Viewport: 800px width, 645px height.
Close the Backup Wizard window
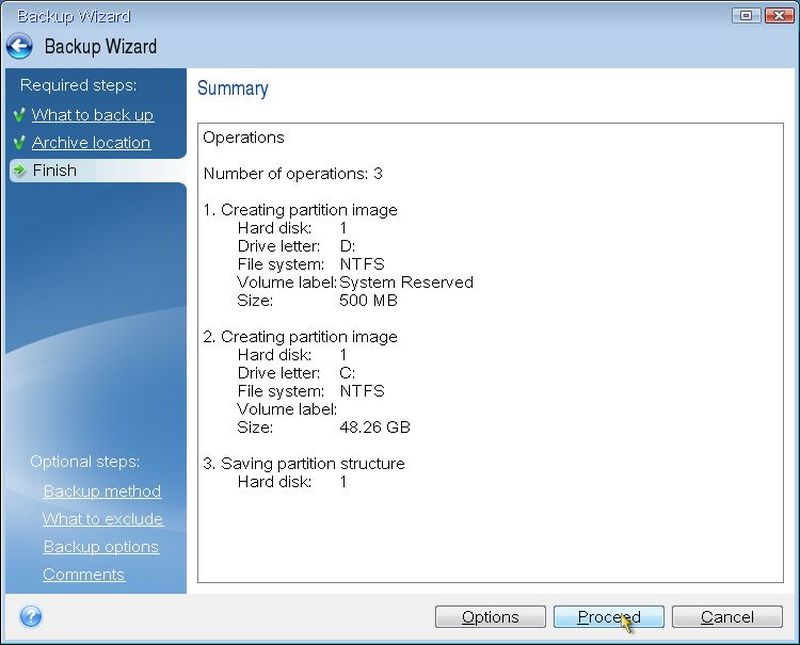click(775, 16)
